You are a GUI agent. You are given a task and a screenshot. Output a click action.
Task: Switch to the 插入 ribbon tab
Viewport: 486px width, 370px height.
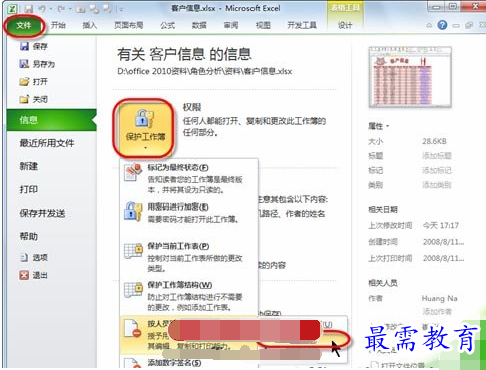click(x=89, y=25)
